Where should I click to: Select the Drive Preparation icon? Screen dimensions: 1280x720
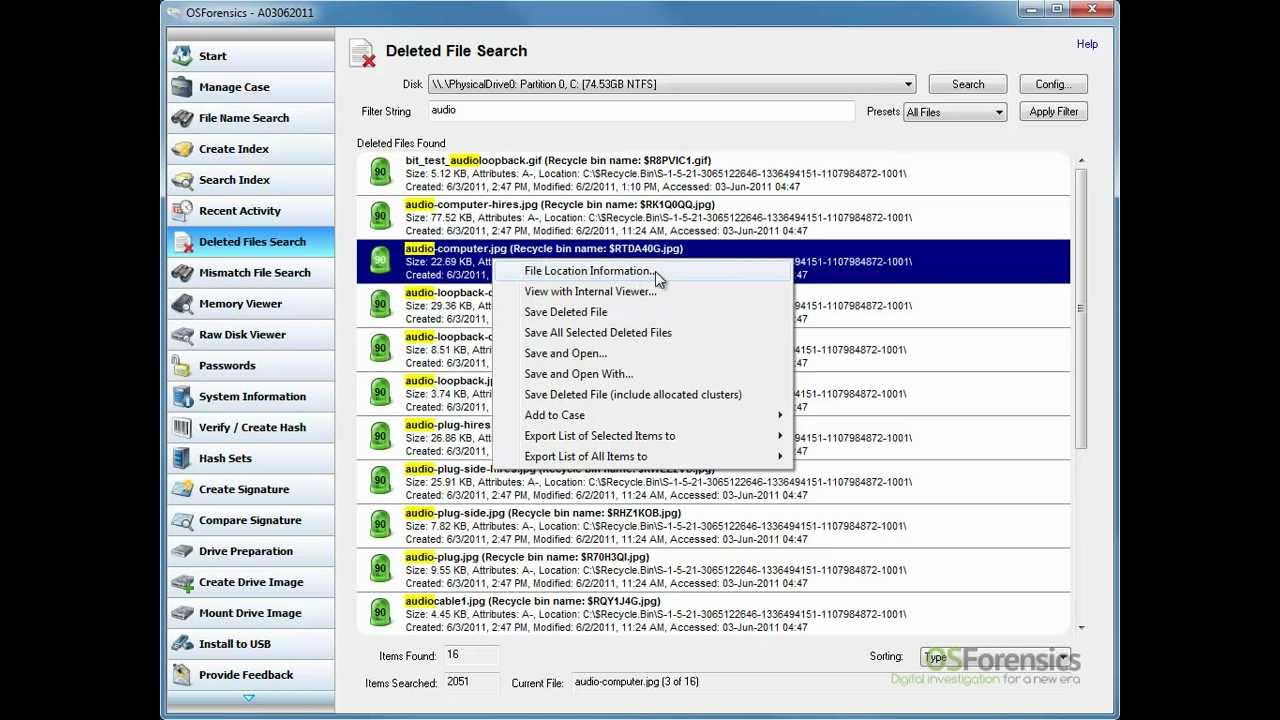182,552
